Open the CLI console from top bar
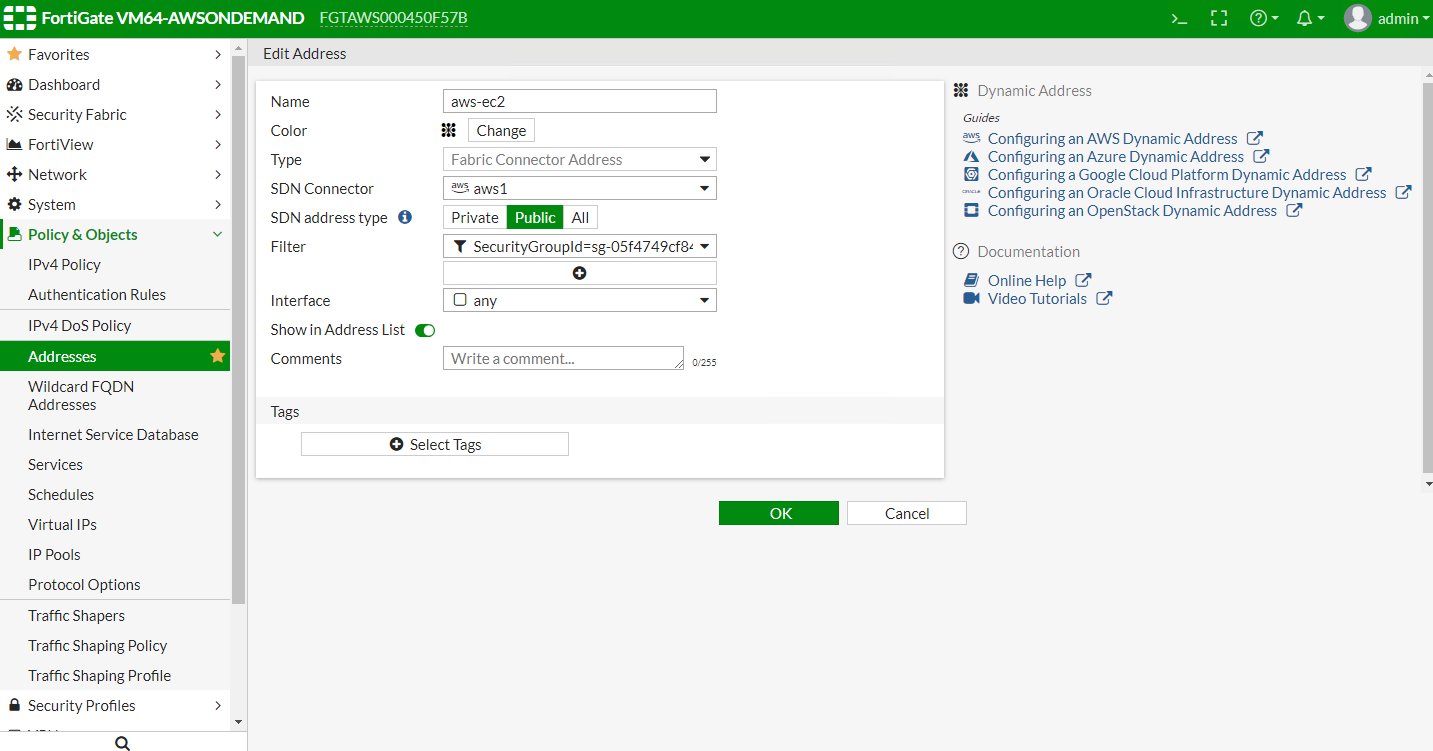Image resolution: width=1433 pixels, height=751 pixels. (x=1178, y=18)
